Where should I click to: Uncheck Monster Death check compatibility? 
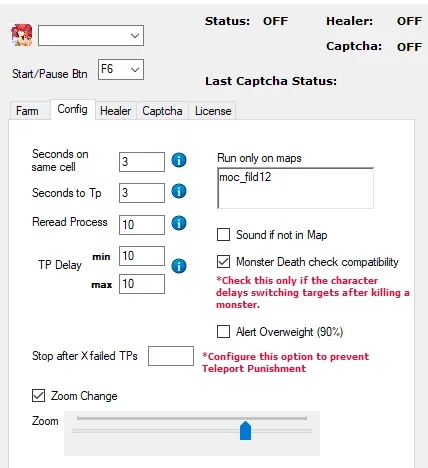(223, 262)
